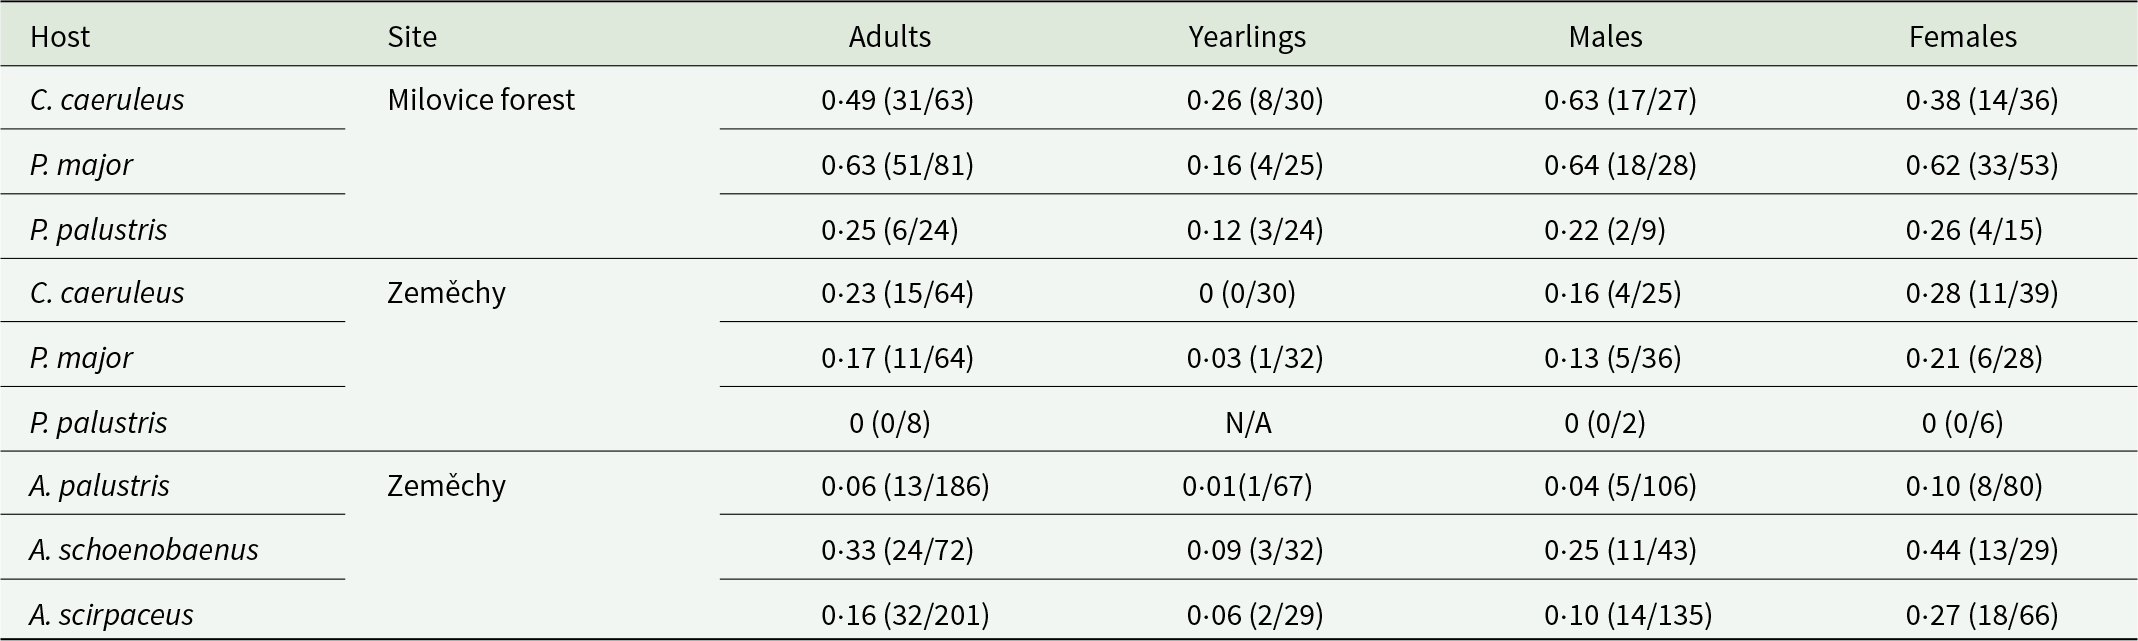
Task: Select adults value 0·63 (51/81)
Action: click(897, 165)
